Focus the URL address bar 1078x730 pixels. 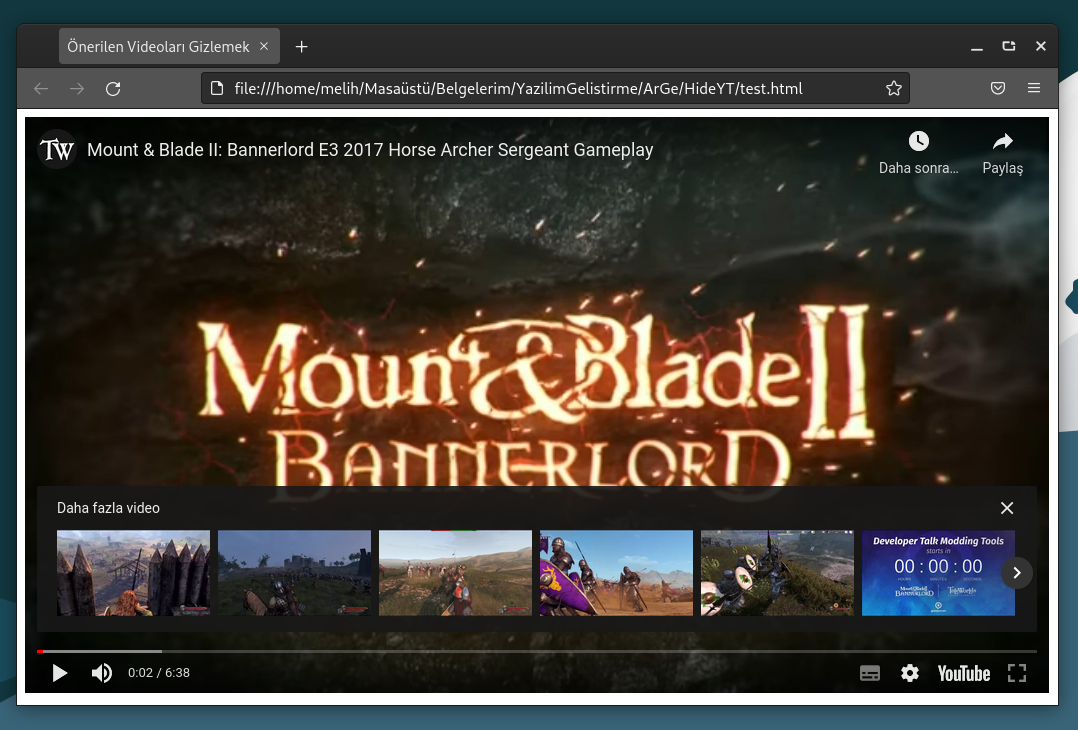555,89
